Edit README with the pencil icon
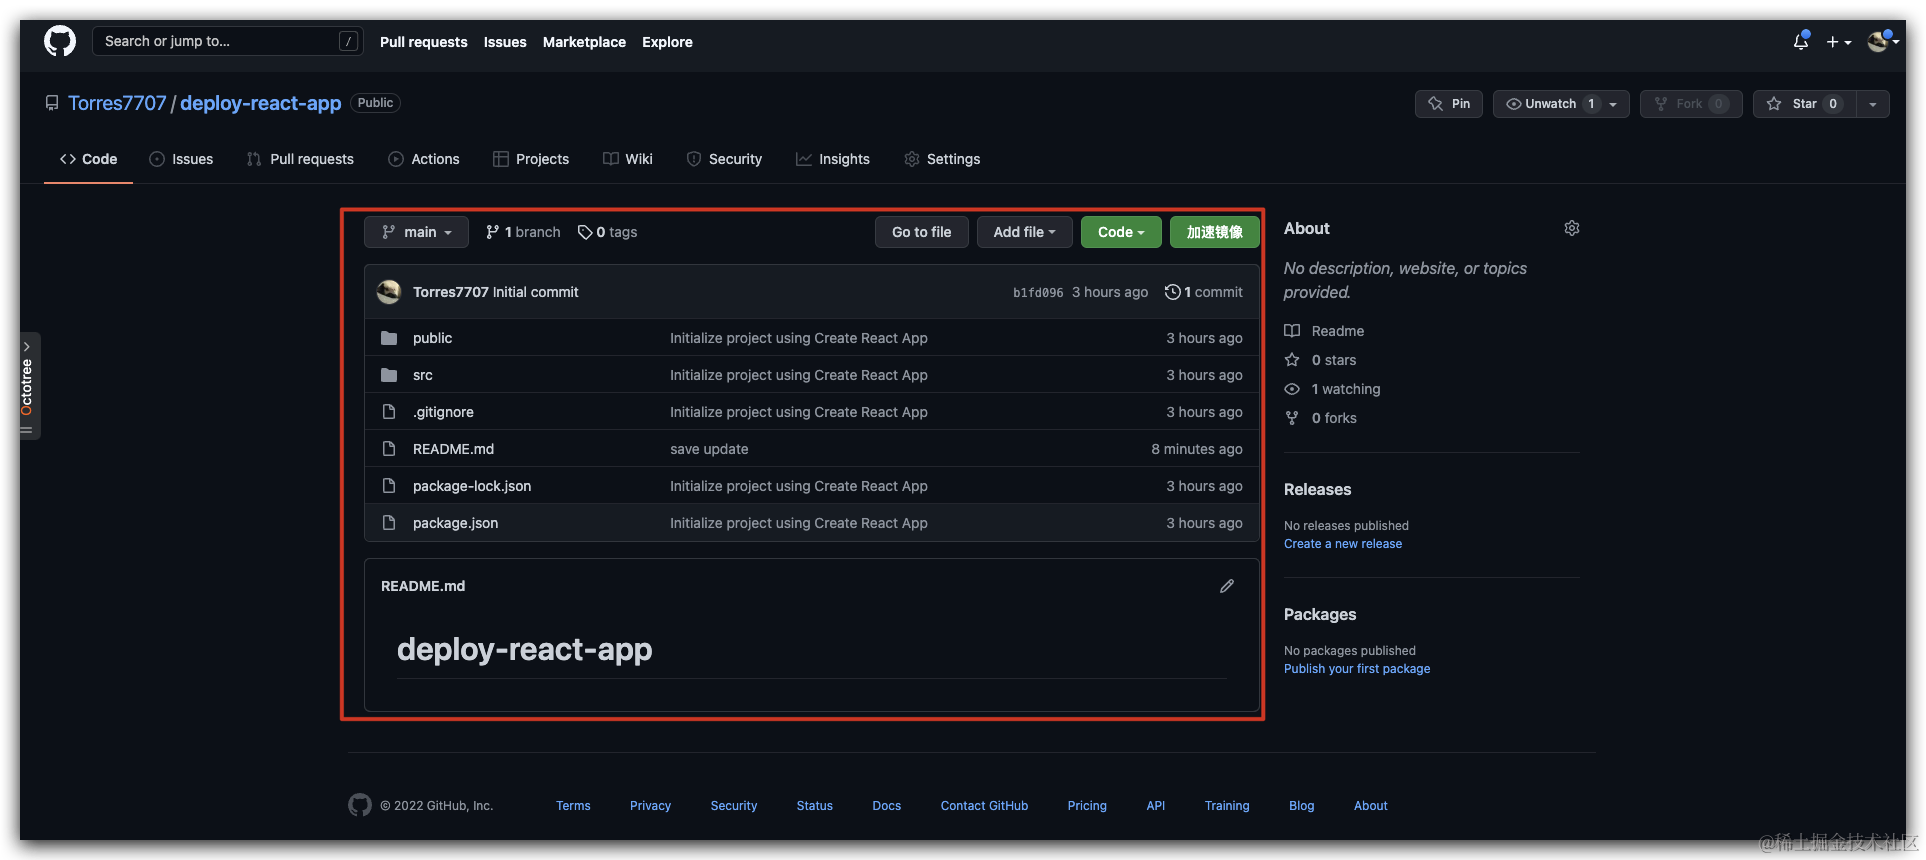Viewport: 1926px width, 860px height. click(1227, 586)
